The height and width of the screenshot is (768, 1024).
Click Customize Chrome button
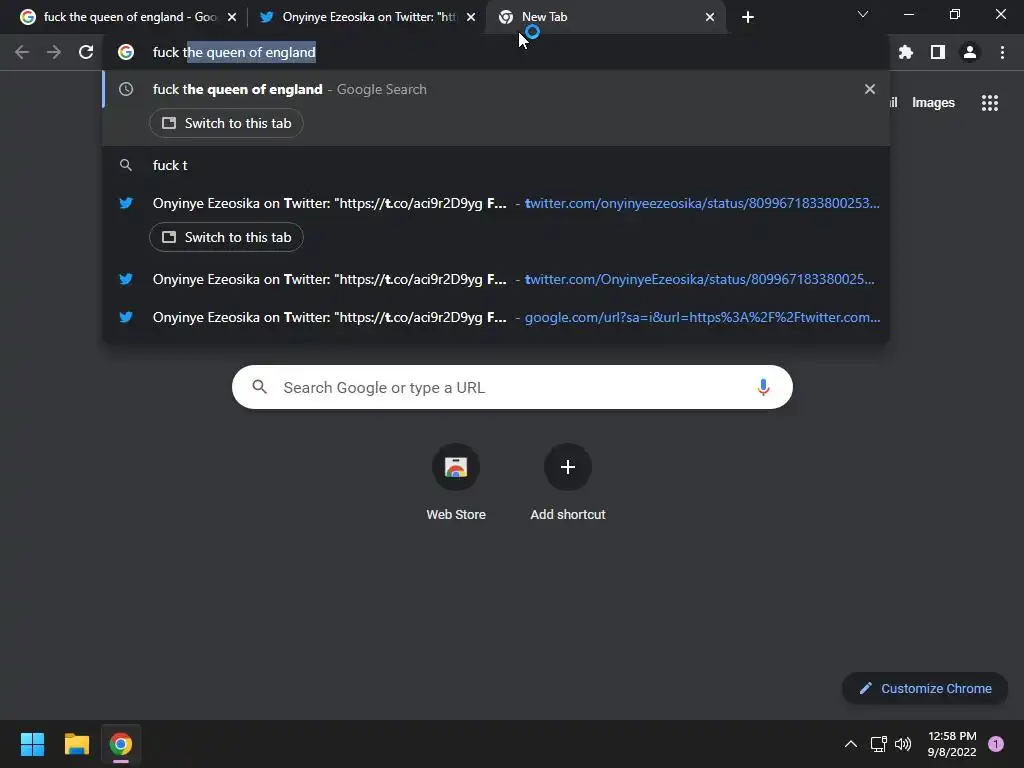(925, 688)
